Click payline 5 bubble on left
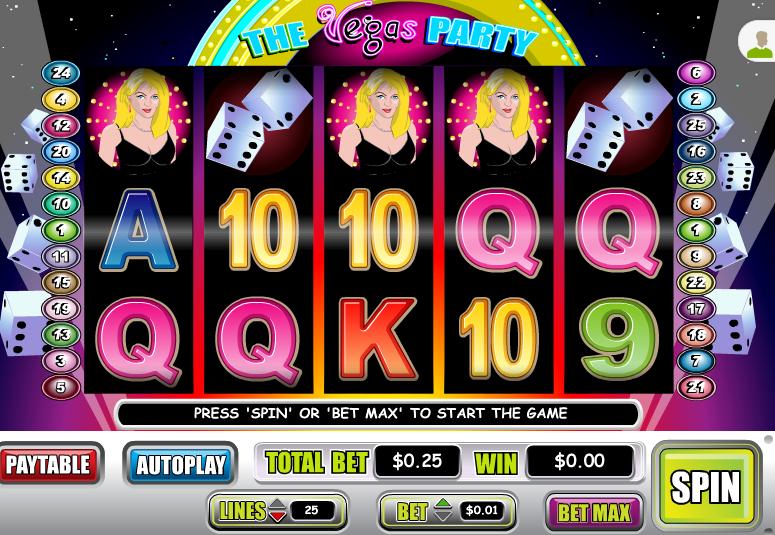The height and width of the screenshot is (535, 775). [x=61, y=387]
